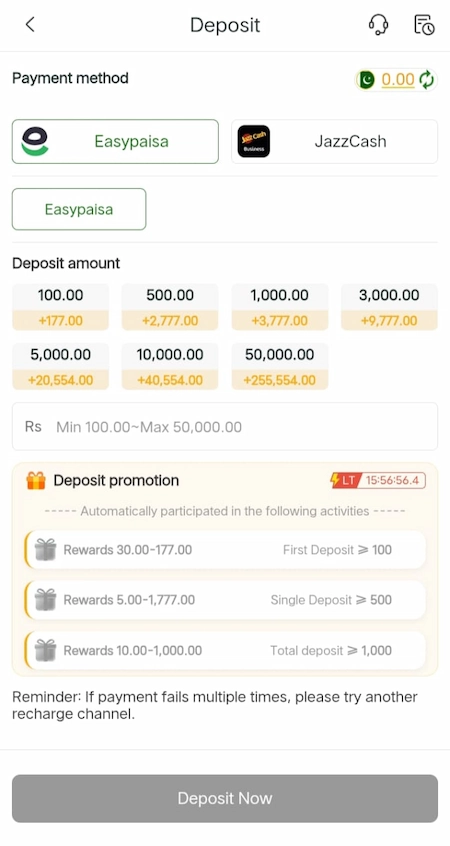Viewport: 450px width, 846px height.
Task: Tap the JazzCash Business logo icon
Action: (254, 141)
